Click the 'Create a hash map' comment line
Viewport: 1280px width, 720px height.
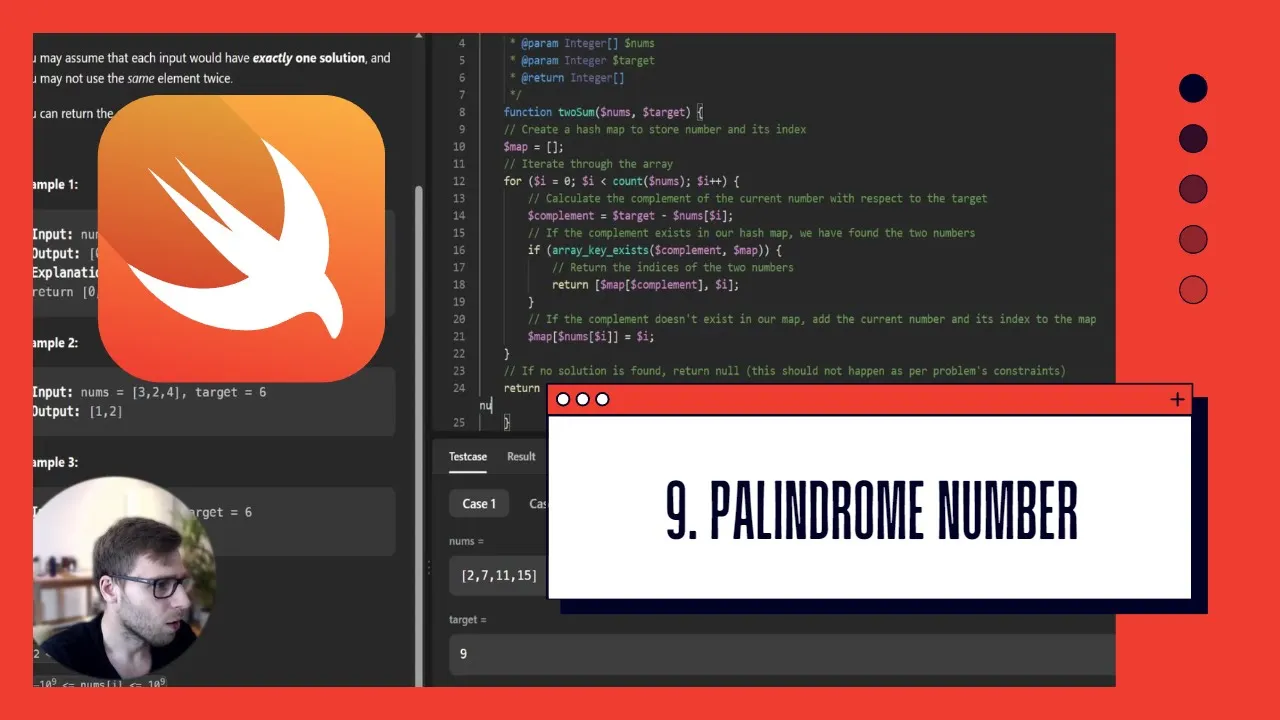coord(655,129)
